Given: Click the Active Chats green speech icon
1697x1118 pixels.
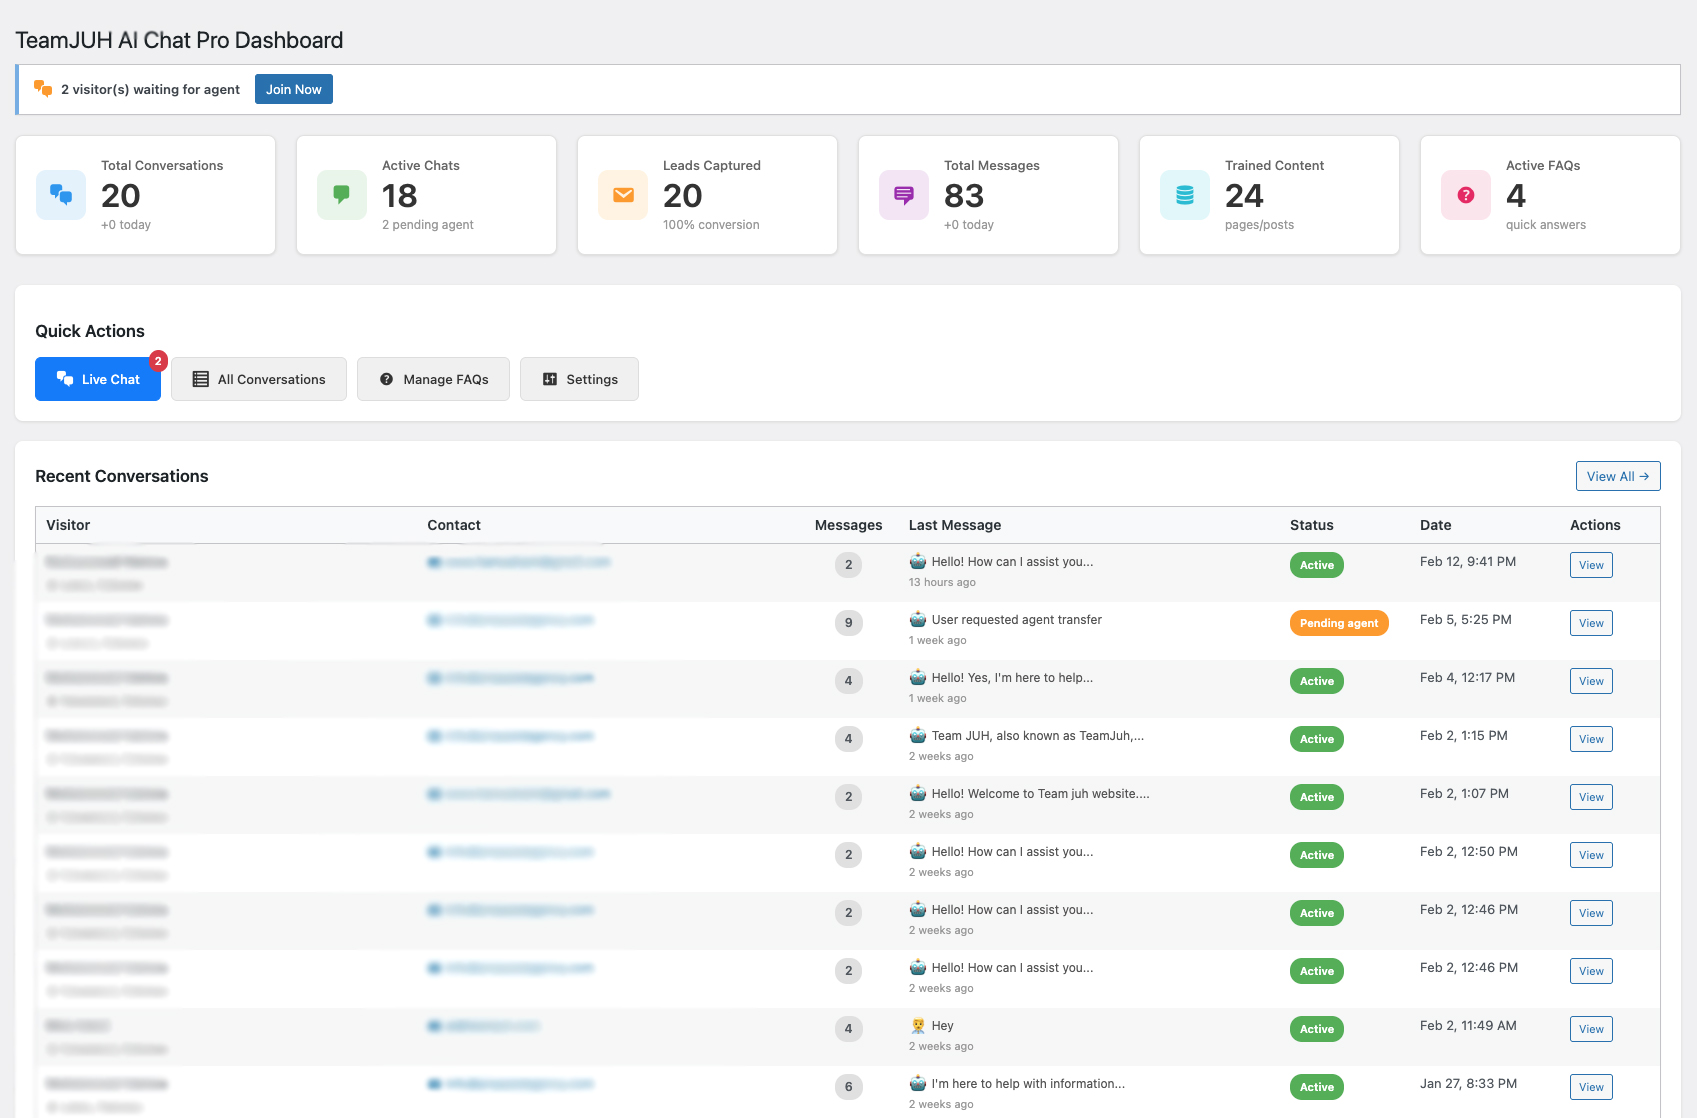Looking at the screenshot, I should 341,195.
